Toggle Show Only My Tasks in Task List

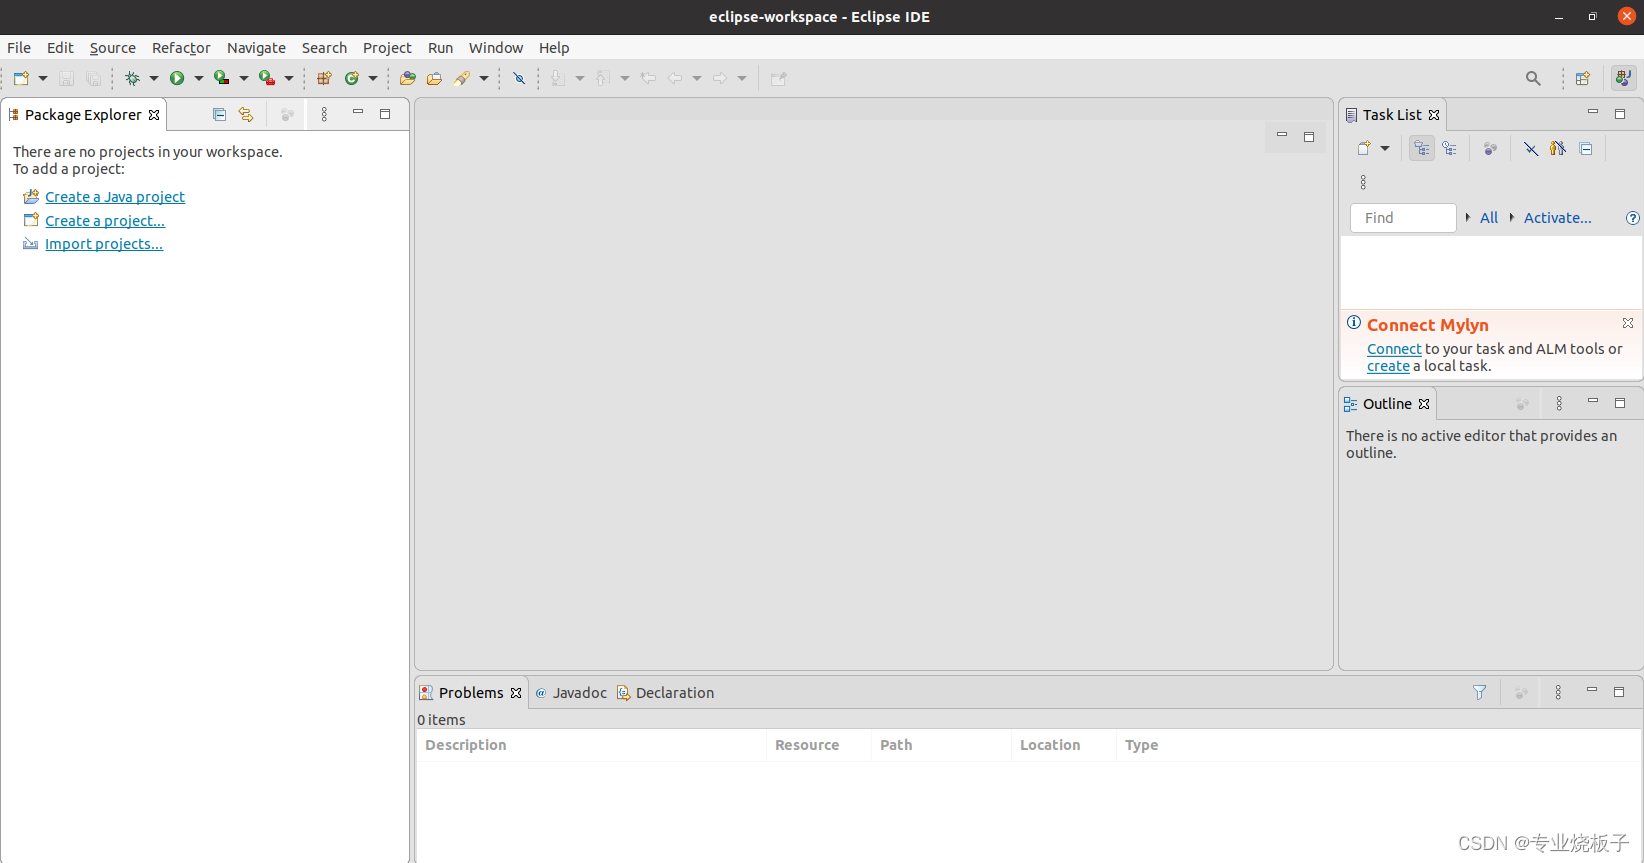click(x=1558, y=149)
